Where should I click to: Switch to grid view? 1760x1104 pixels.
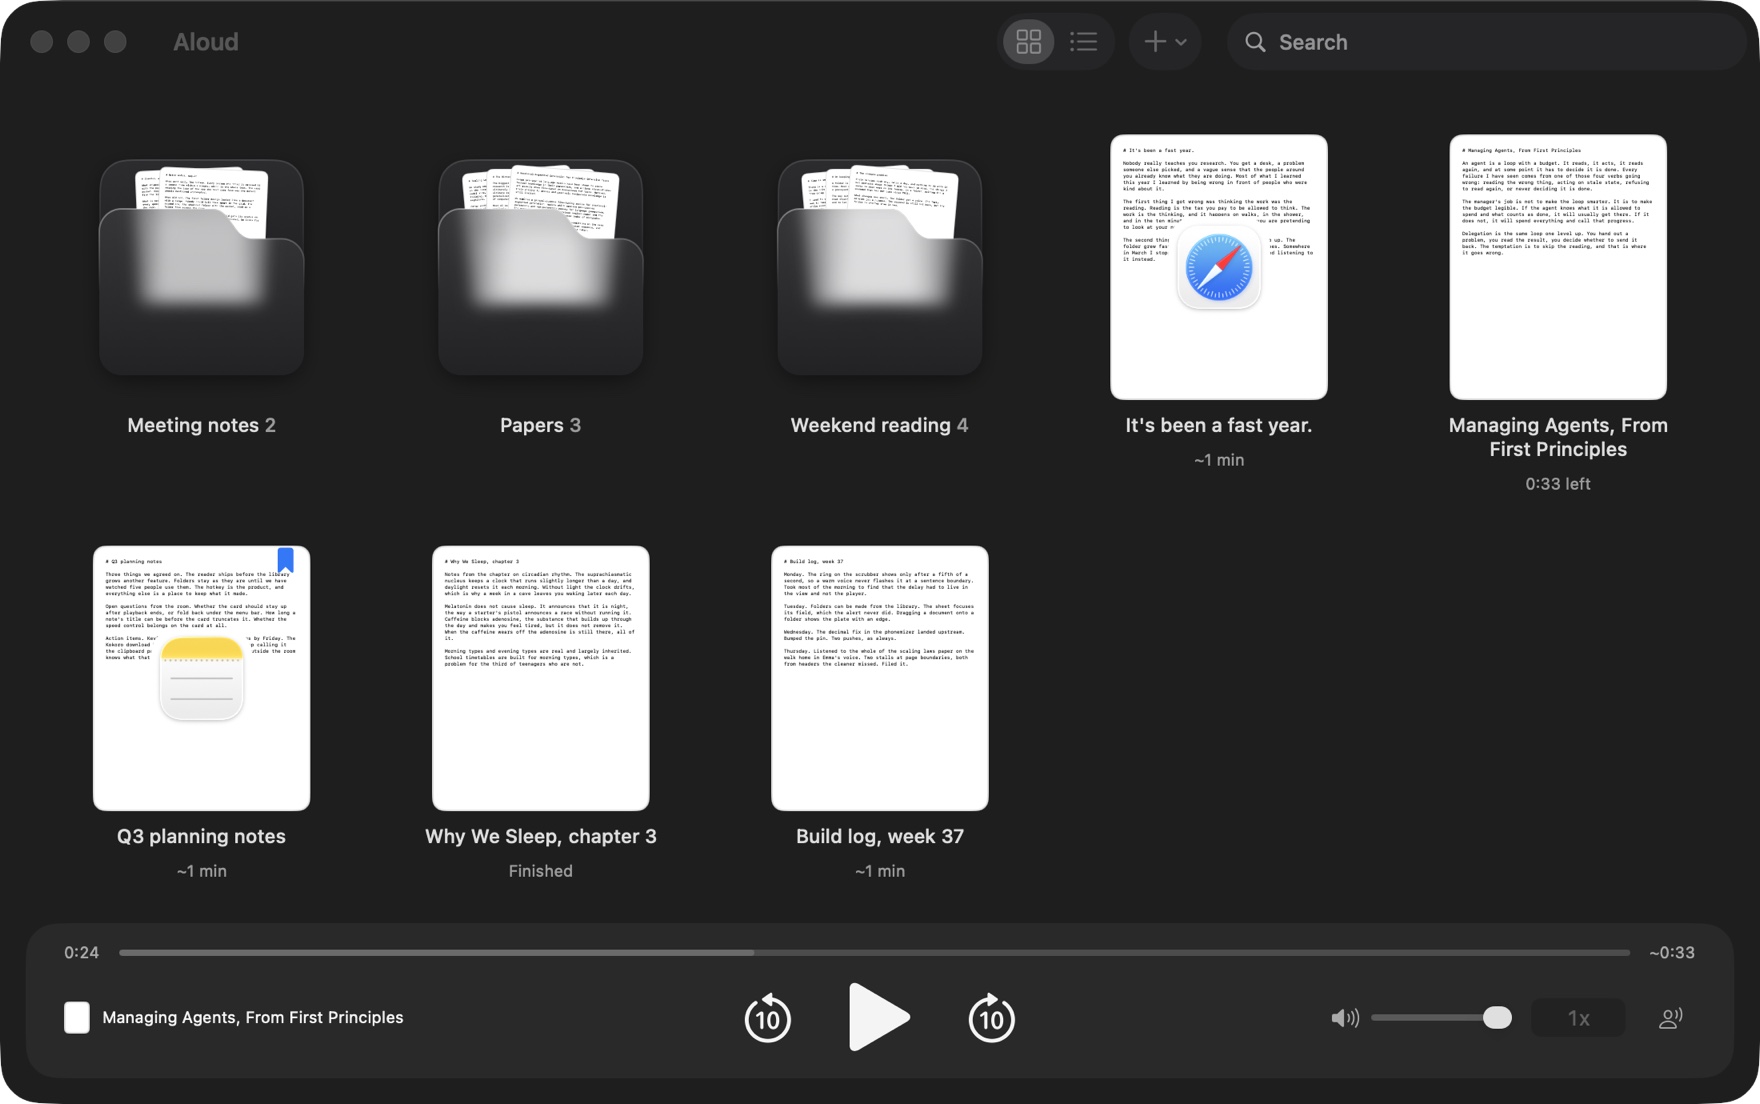pyautogui.click(x=1028, y=42)
